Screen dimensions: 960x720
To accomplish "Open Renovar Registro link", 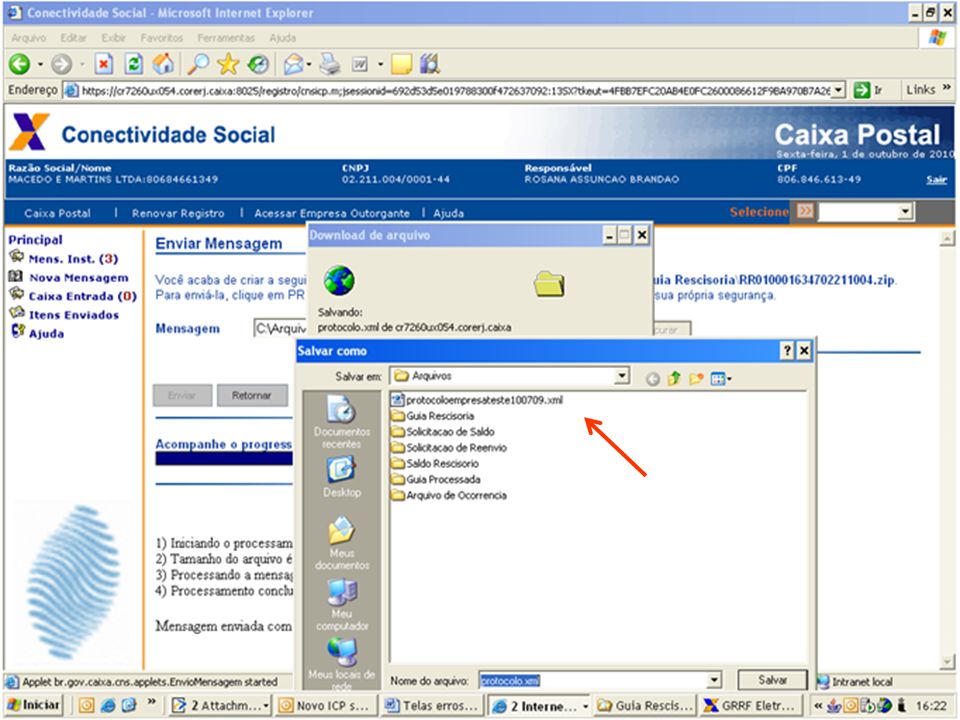I will tap(178, 213).
